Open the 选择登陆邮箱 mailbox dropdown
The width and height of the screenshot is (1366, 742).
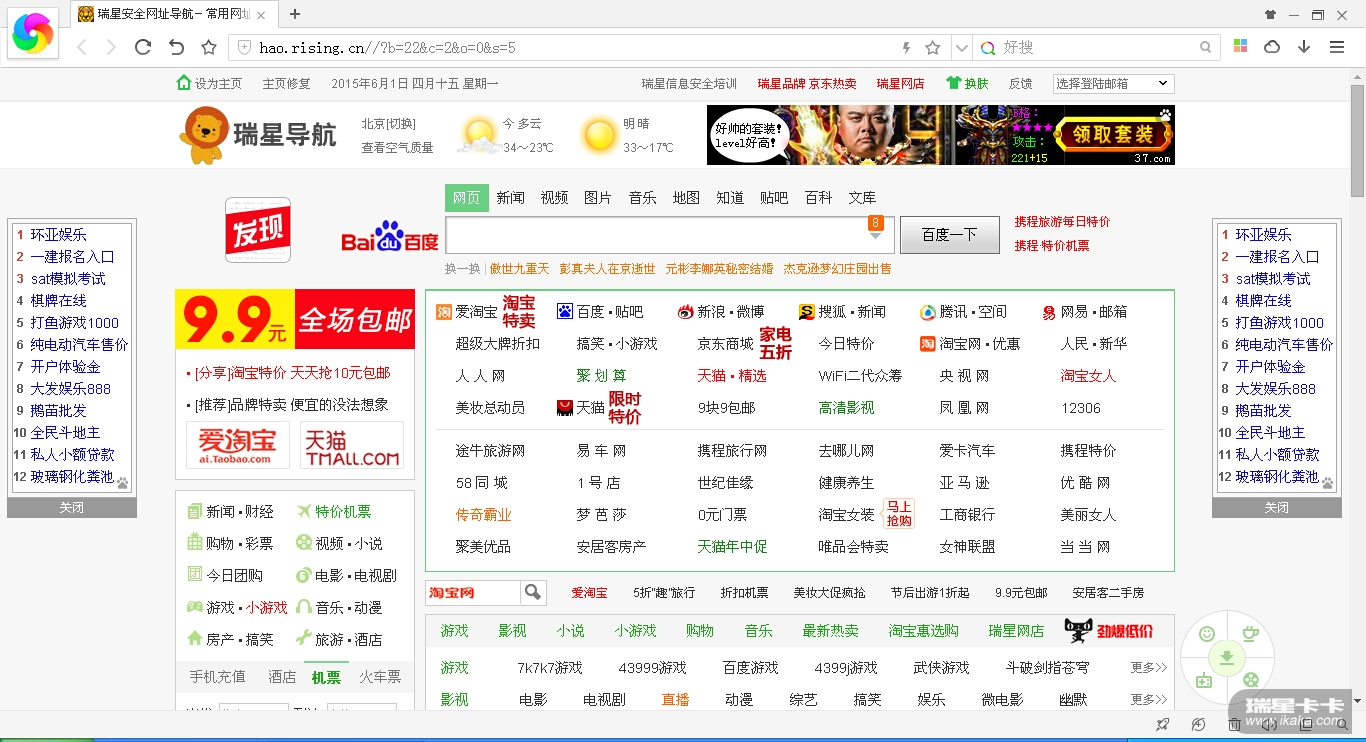1113,84
